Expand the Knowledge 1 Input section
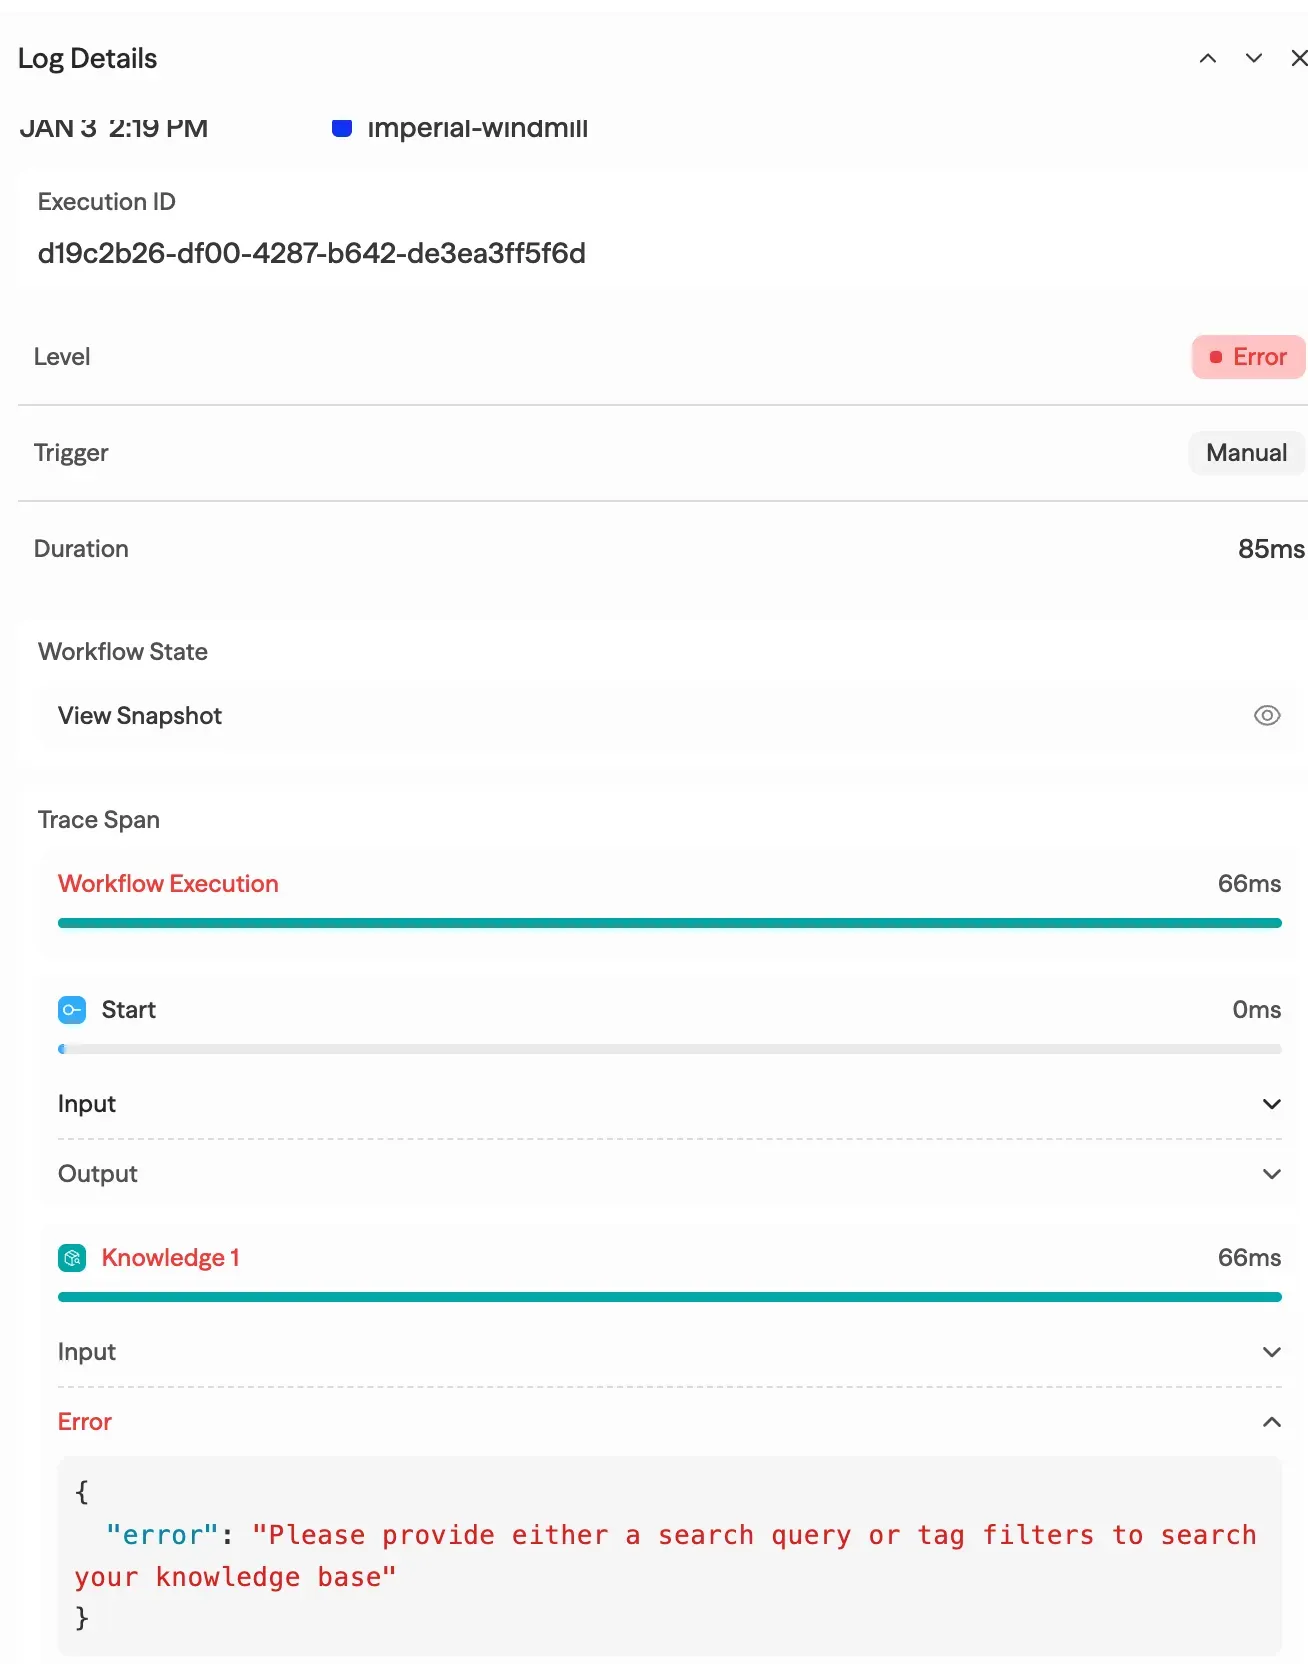The image size is (1308, 1664). click(x=1271, y=1352)
